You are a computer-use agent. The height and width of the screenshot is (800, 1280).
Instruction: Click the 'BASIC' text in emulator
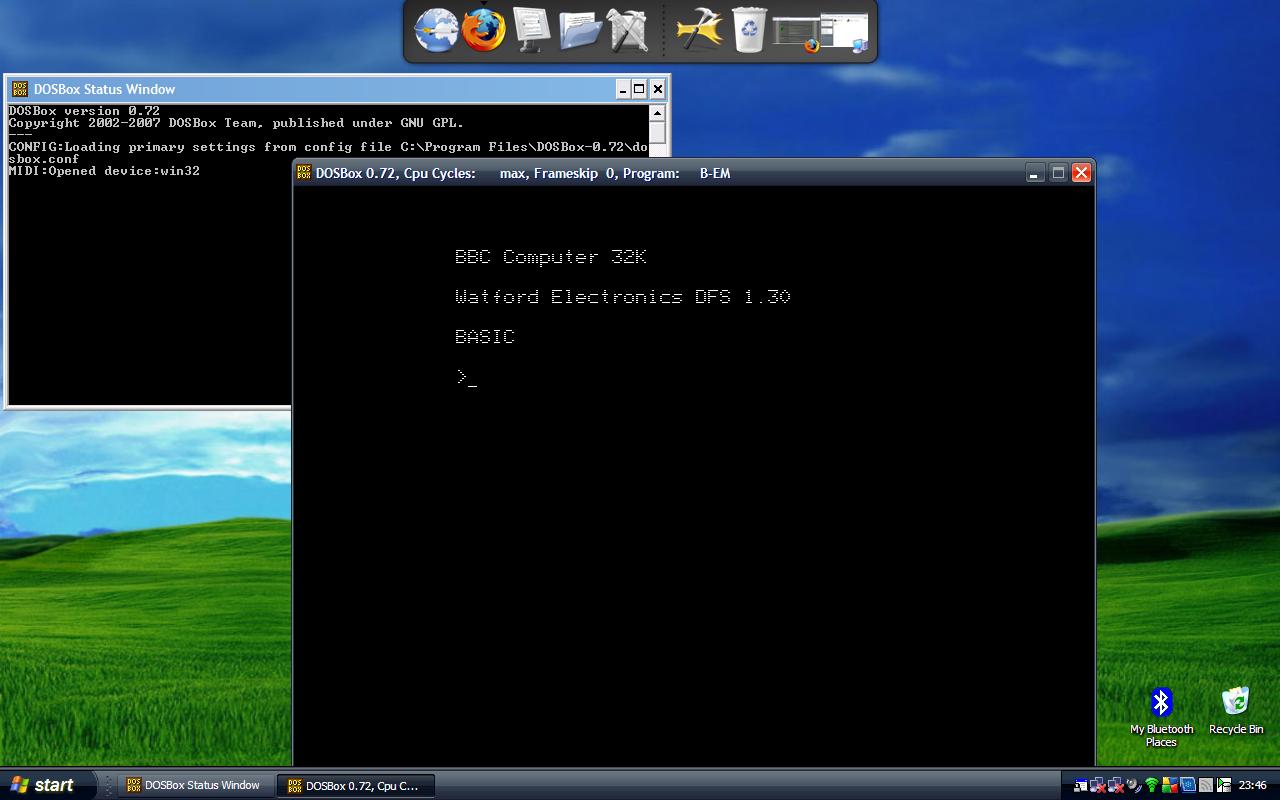pos(485,337)
